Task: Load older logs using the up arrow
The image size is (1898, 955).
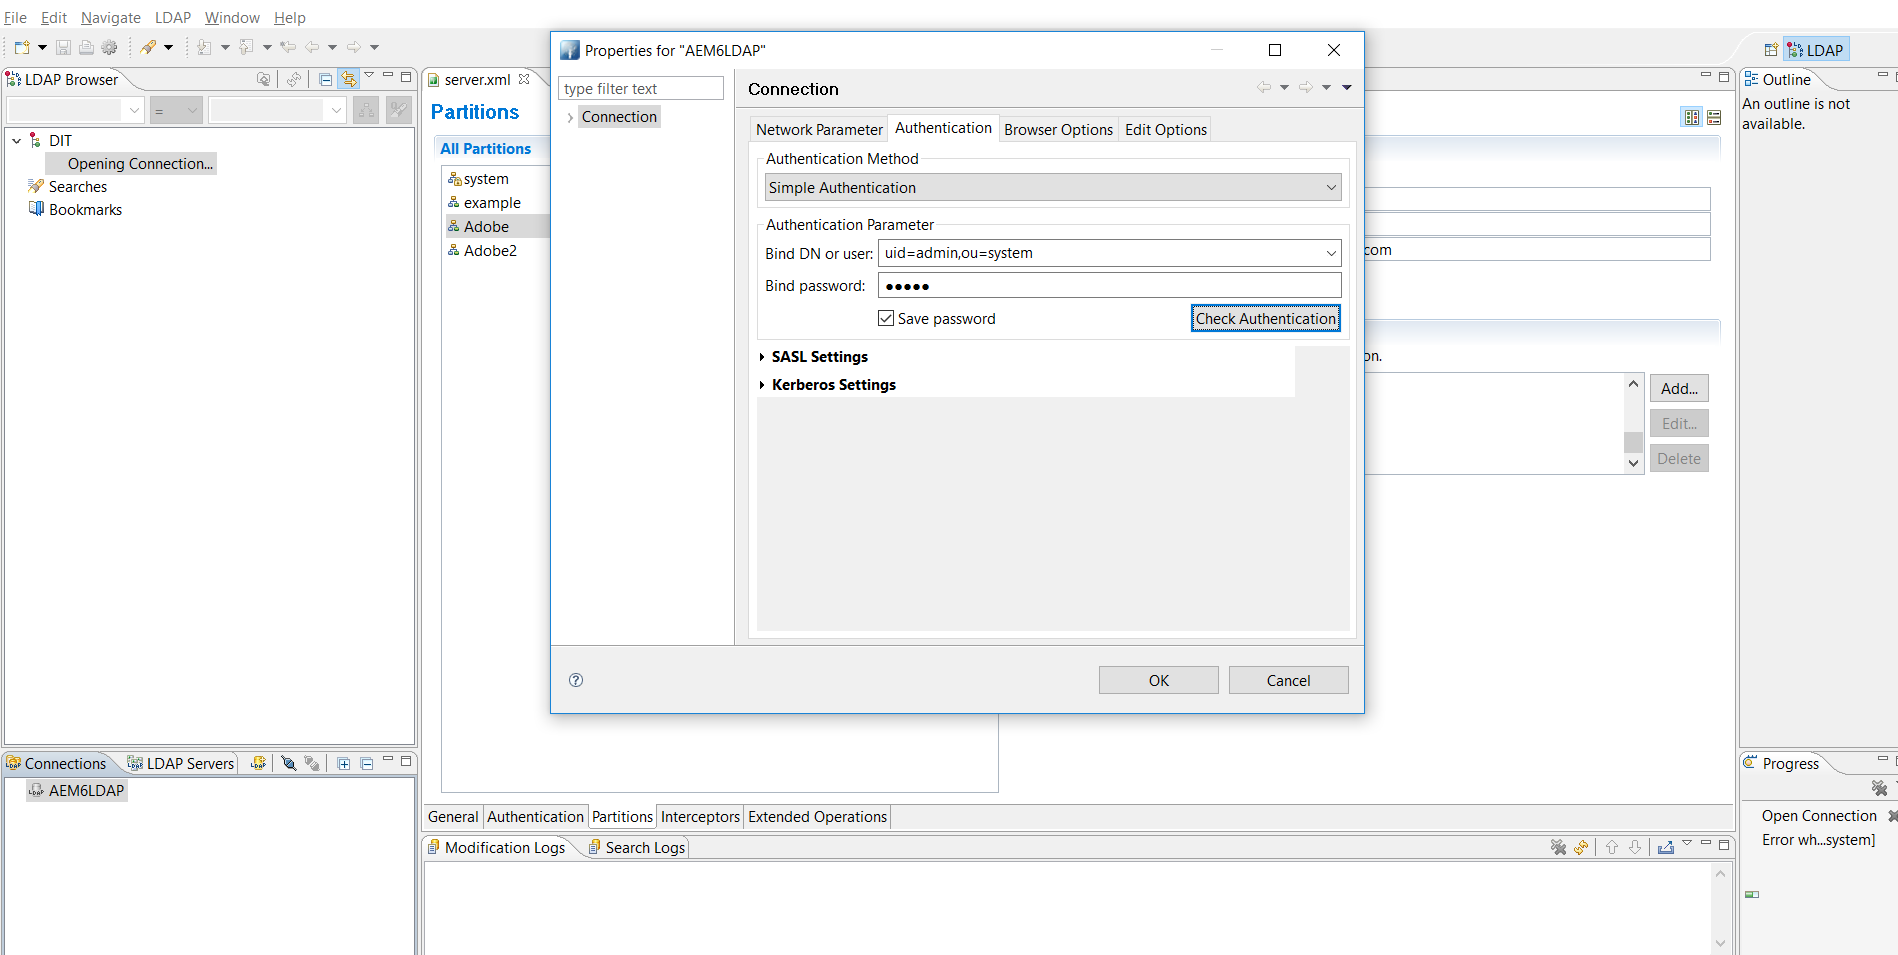Action: [1612, 847]
